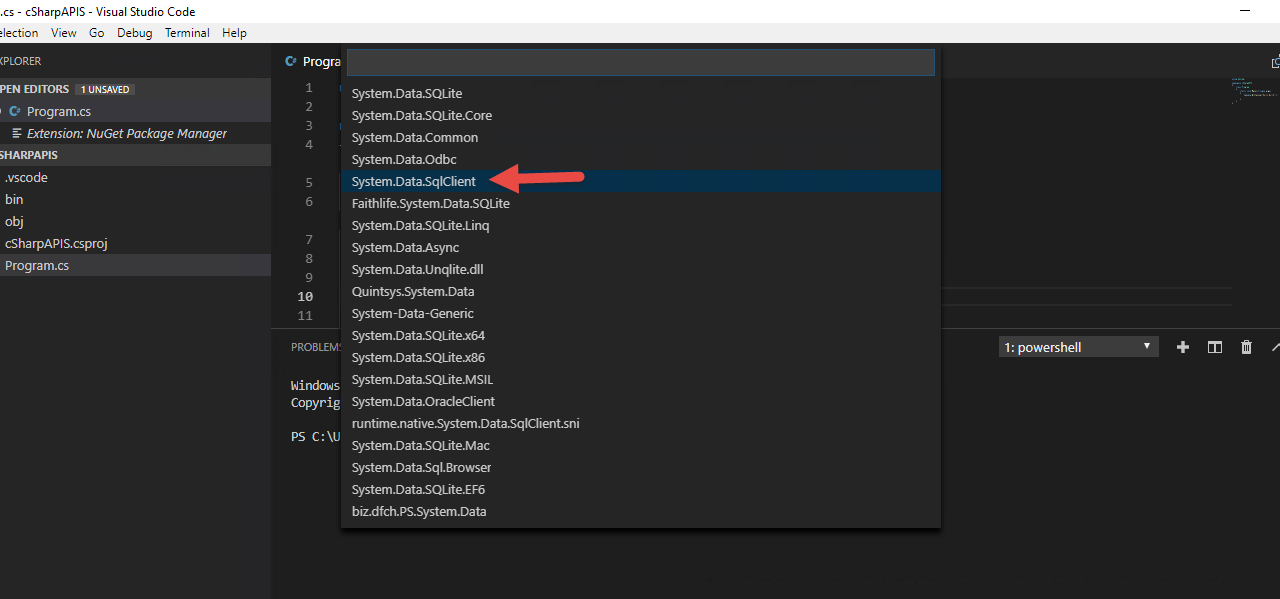Image resolution: width=1280 pixels, height=599 pixels.
Task: Kill the terminal with the trash icon
Action: click(1246, 347)
